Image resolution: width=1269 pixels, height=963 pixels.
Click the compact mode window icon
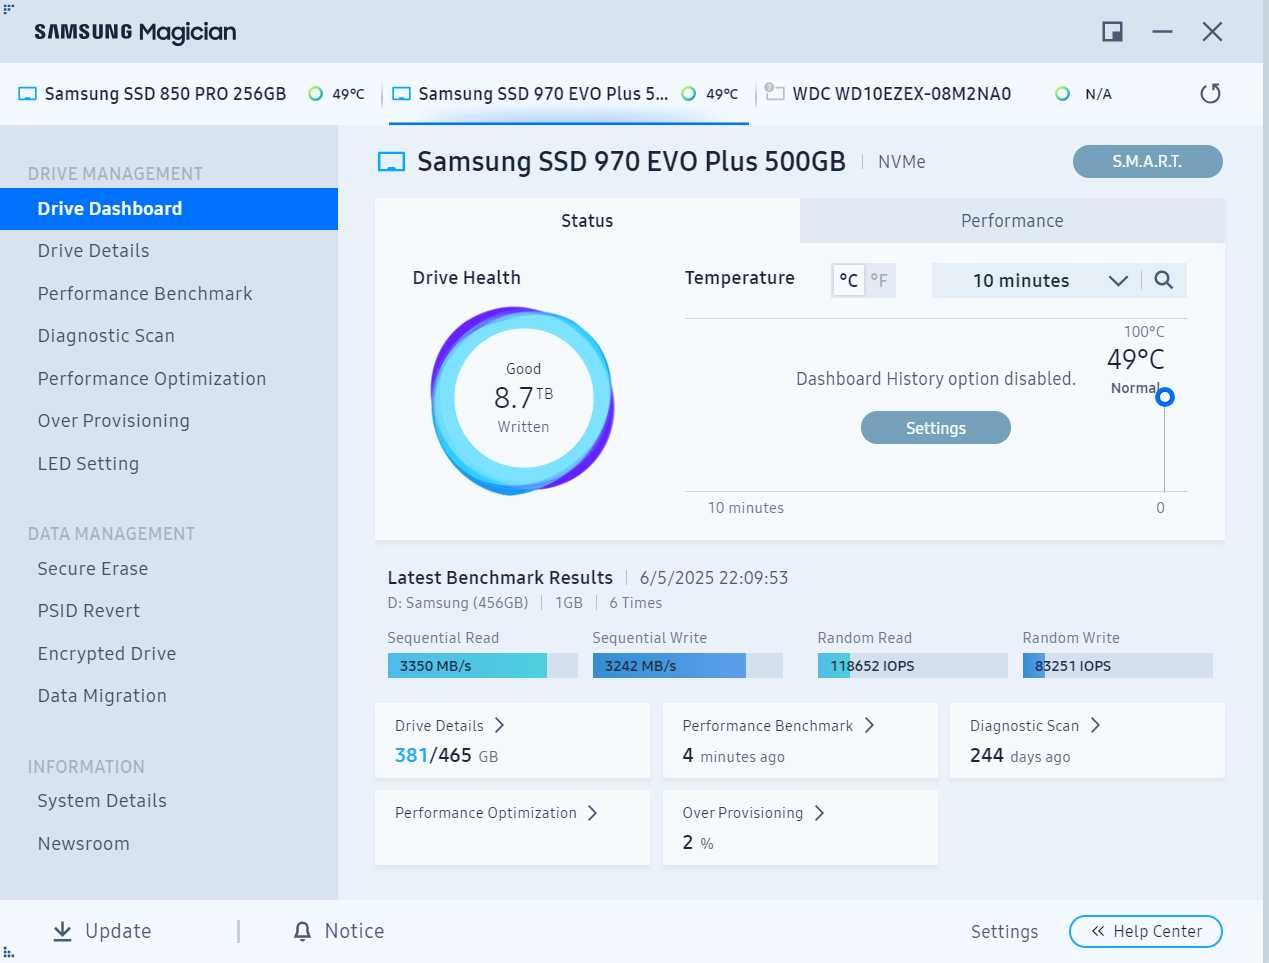(1112, 32)
